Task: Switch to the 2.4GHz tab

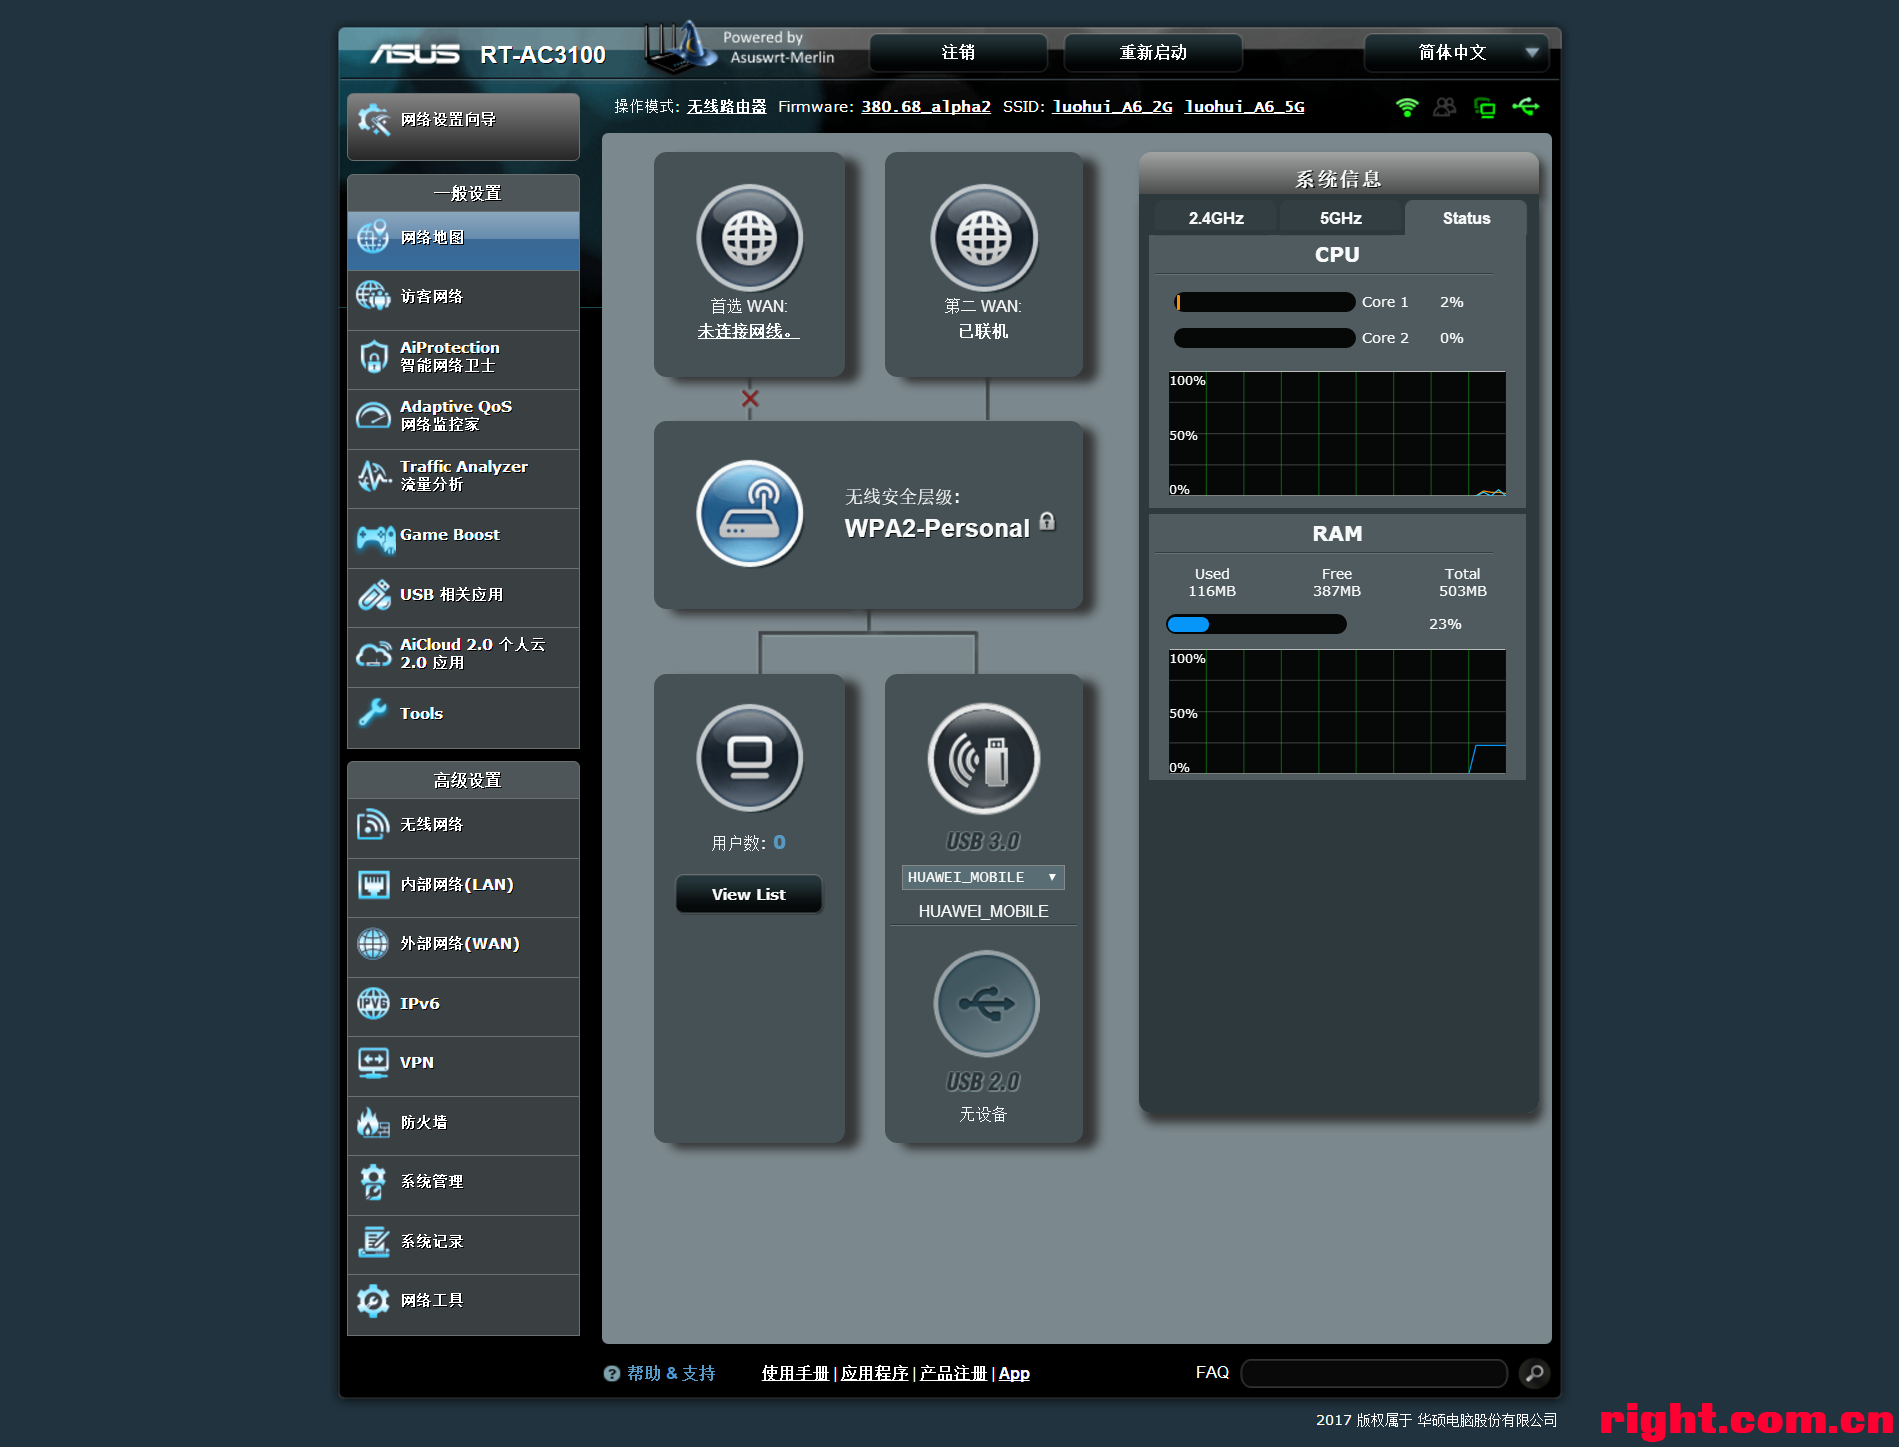Action: click(1216, 218)
